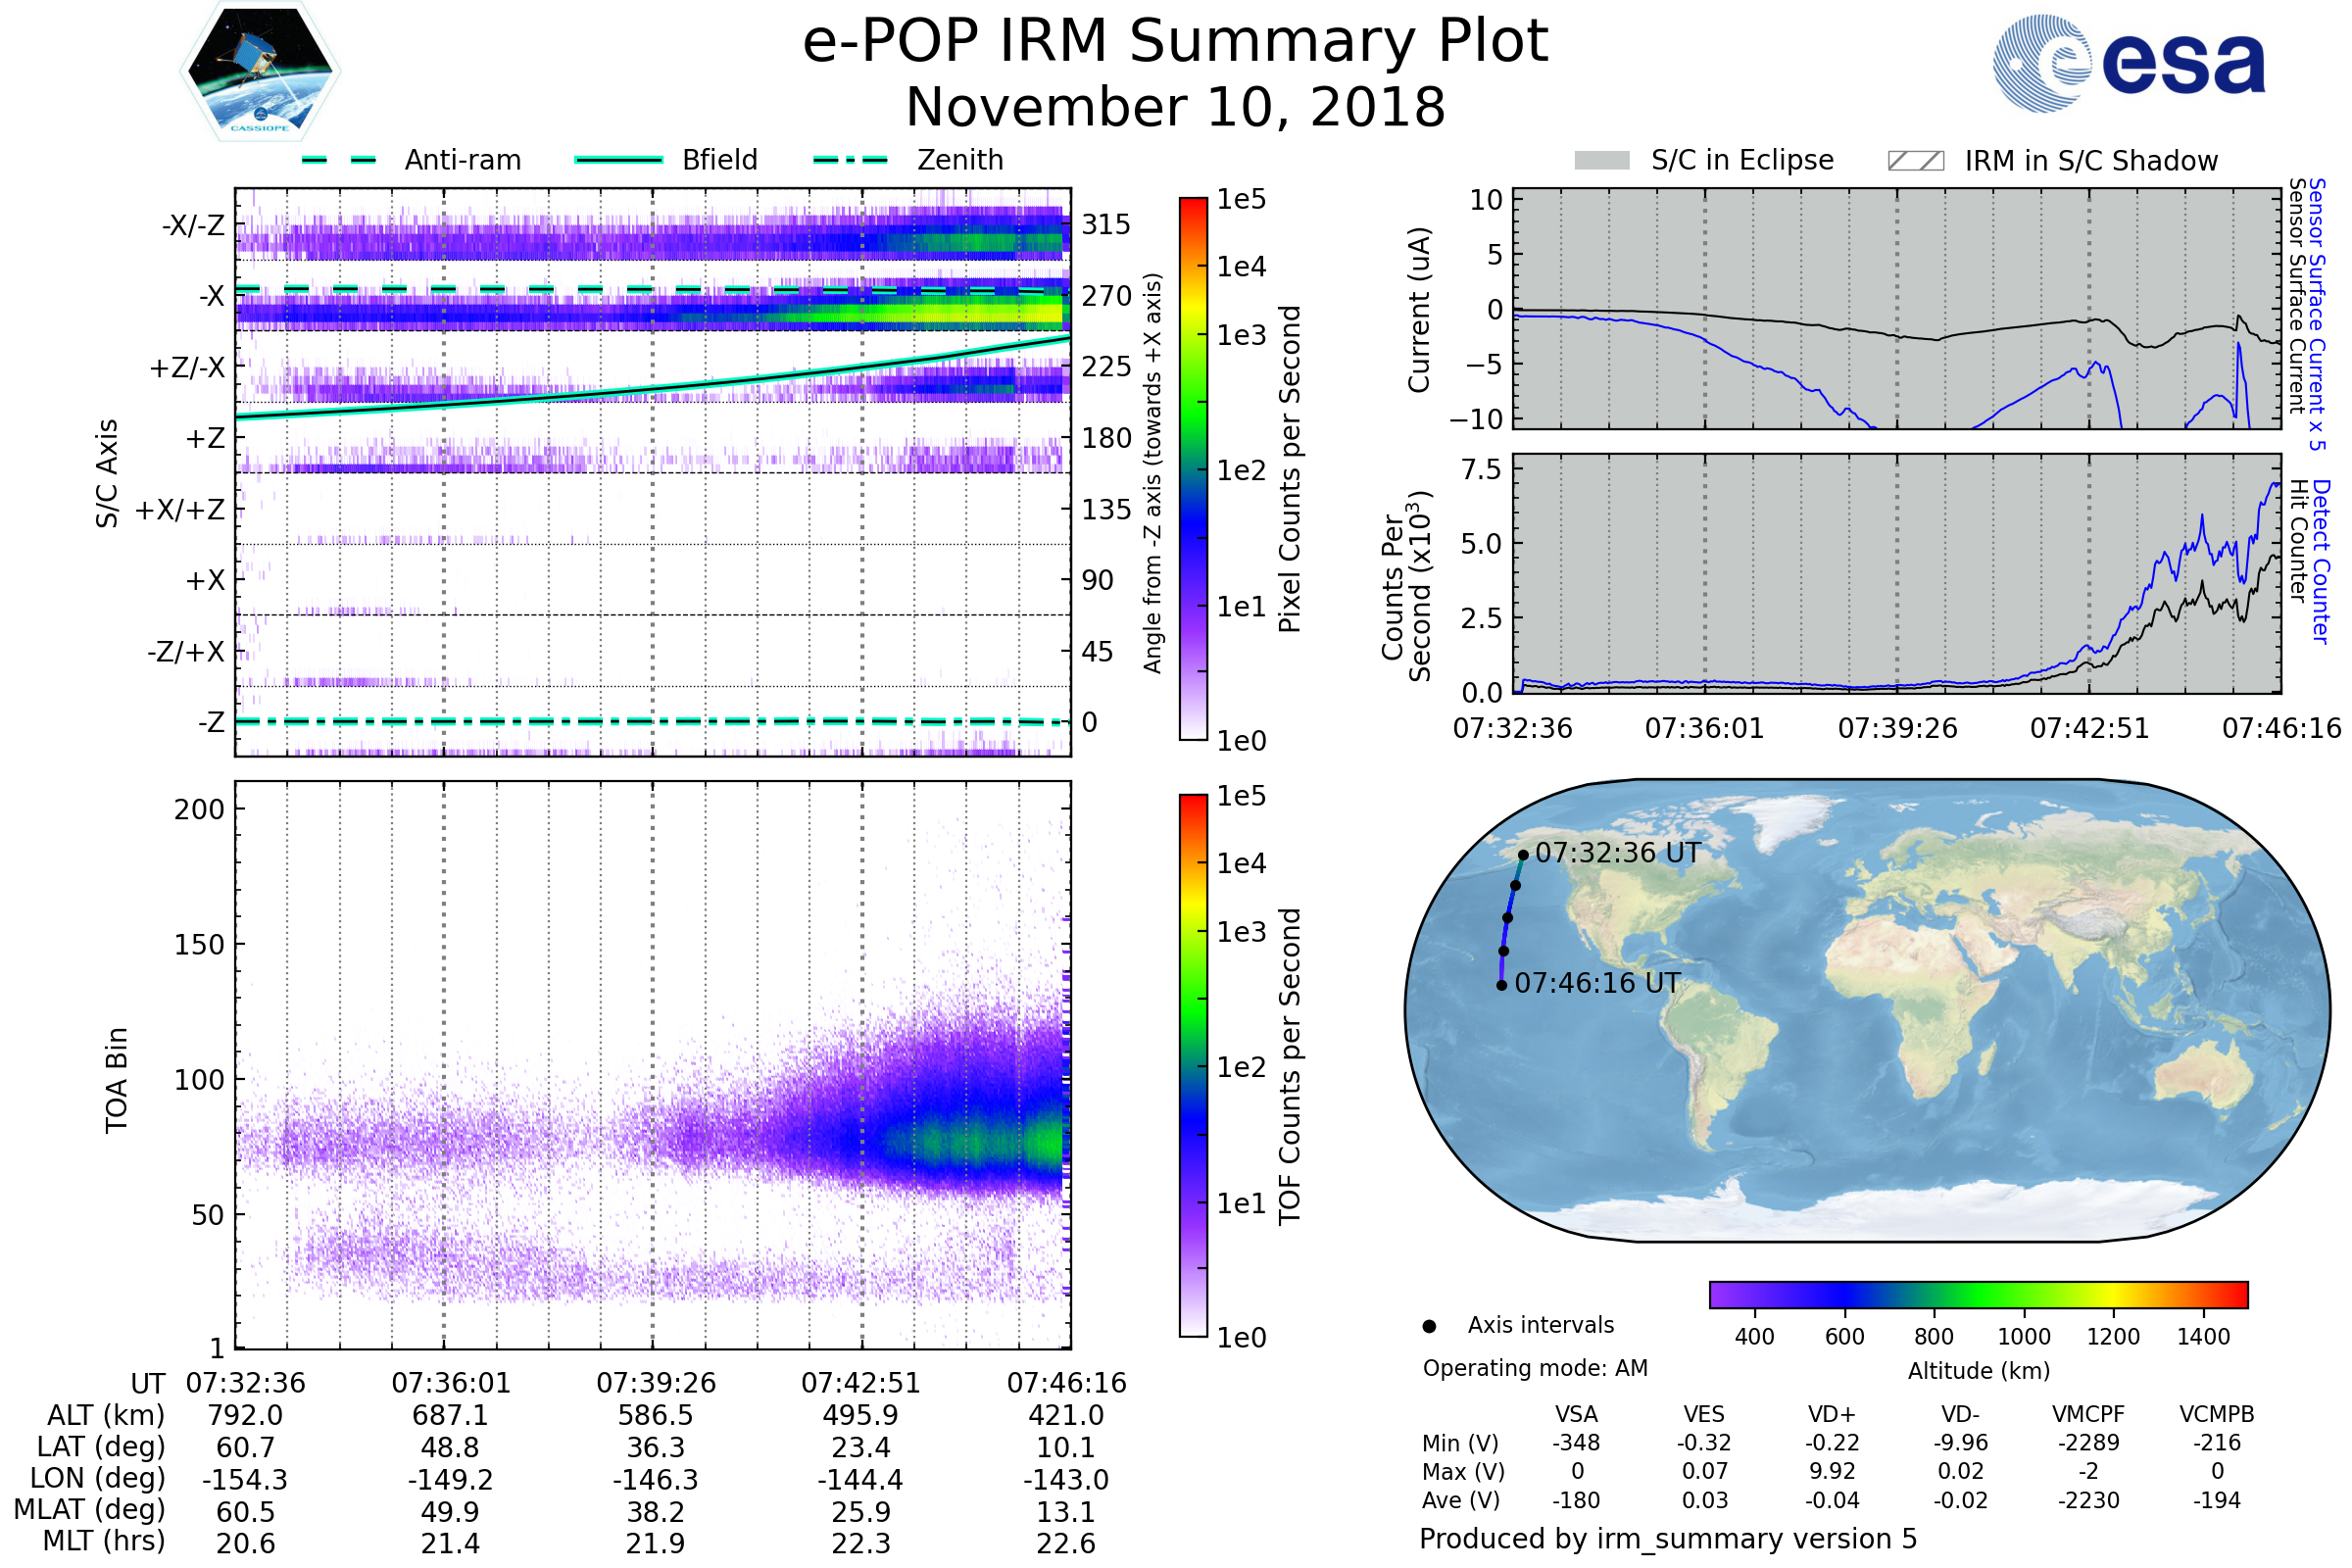Click the Operating mode: AM text

(x=1534, y=1368)
